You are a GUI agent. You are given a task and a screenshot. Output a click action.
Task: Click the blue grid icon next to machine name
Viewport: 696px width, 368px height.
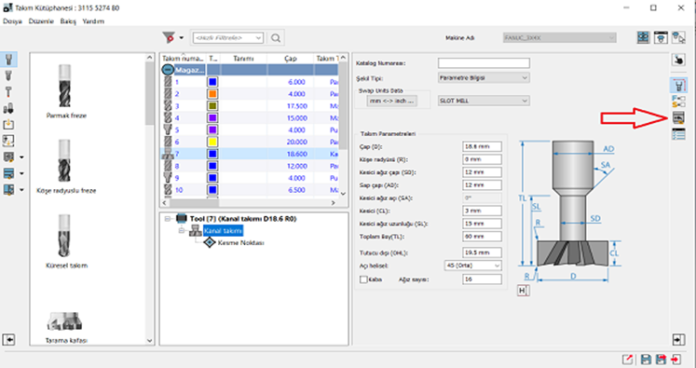pos(643,38)
